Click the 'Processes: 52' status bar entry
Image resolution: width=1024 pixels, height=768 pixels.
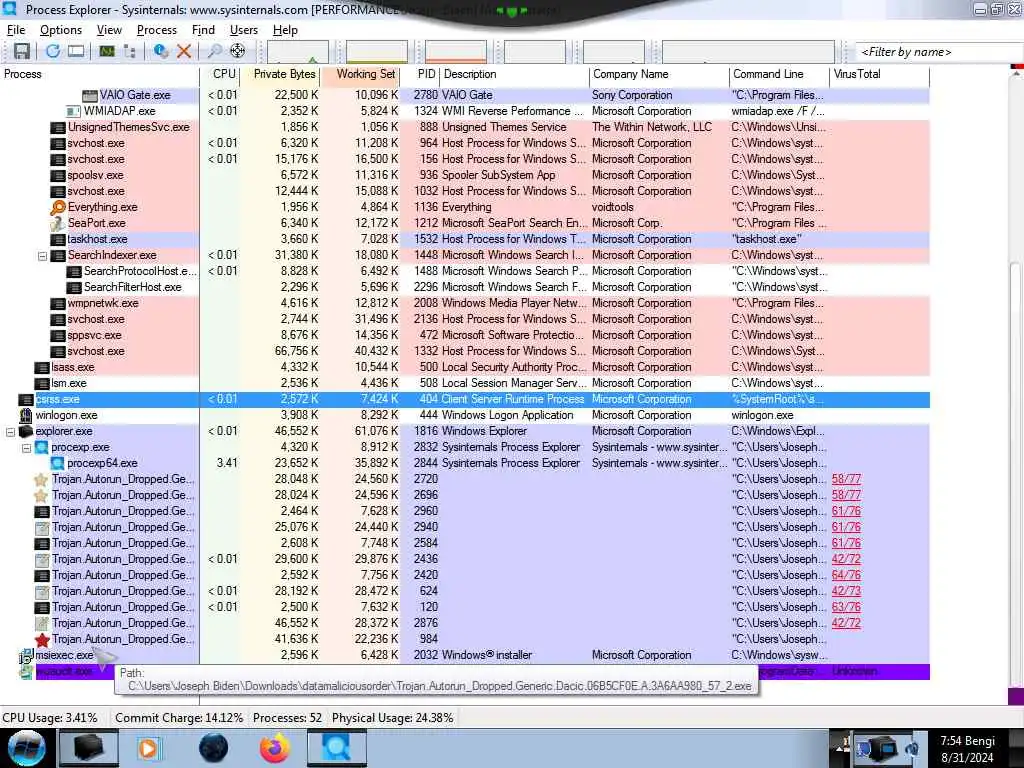[x=287, y=718]
